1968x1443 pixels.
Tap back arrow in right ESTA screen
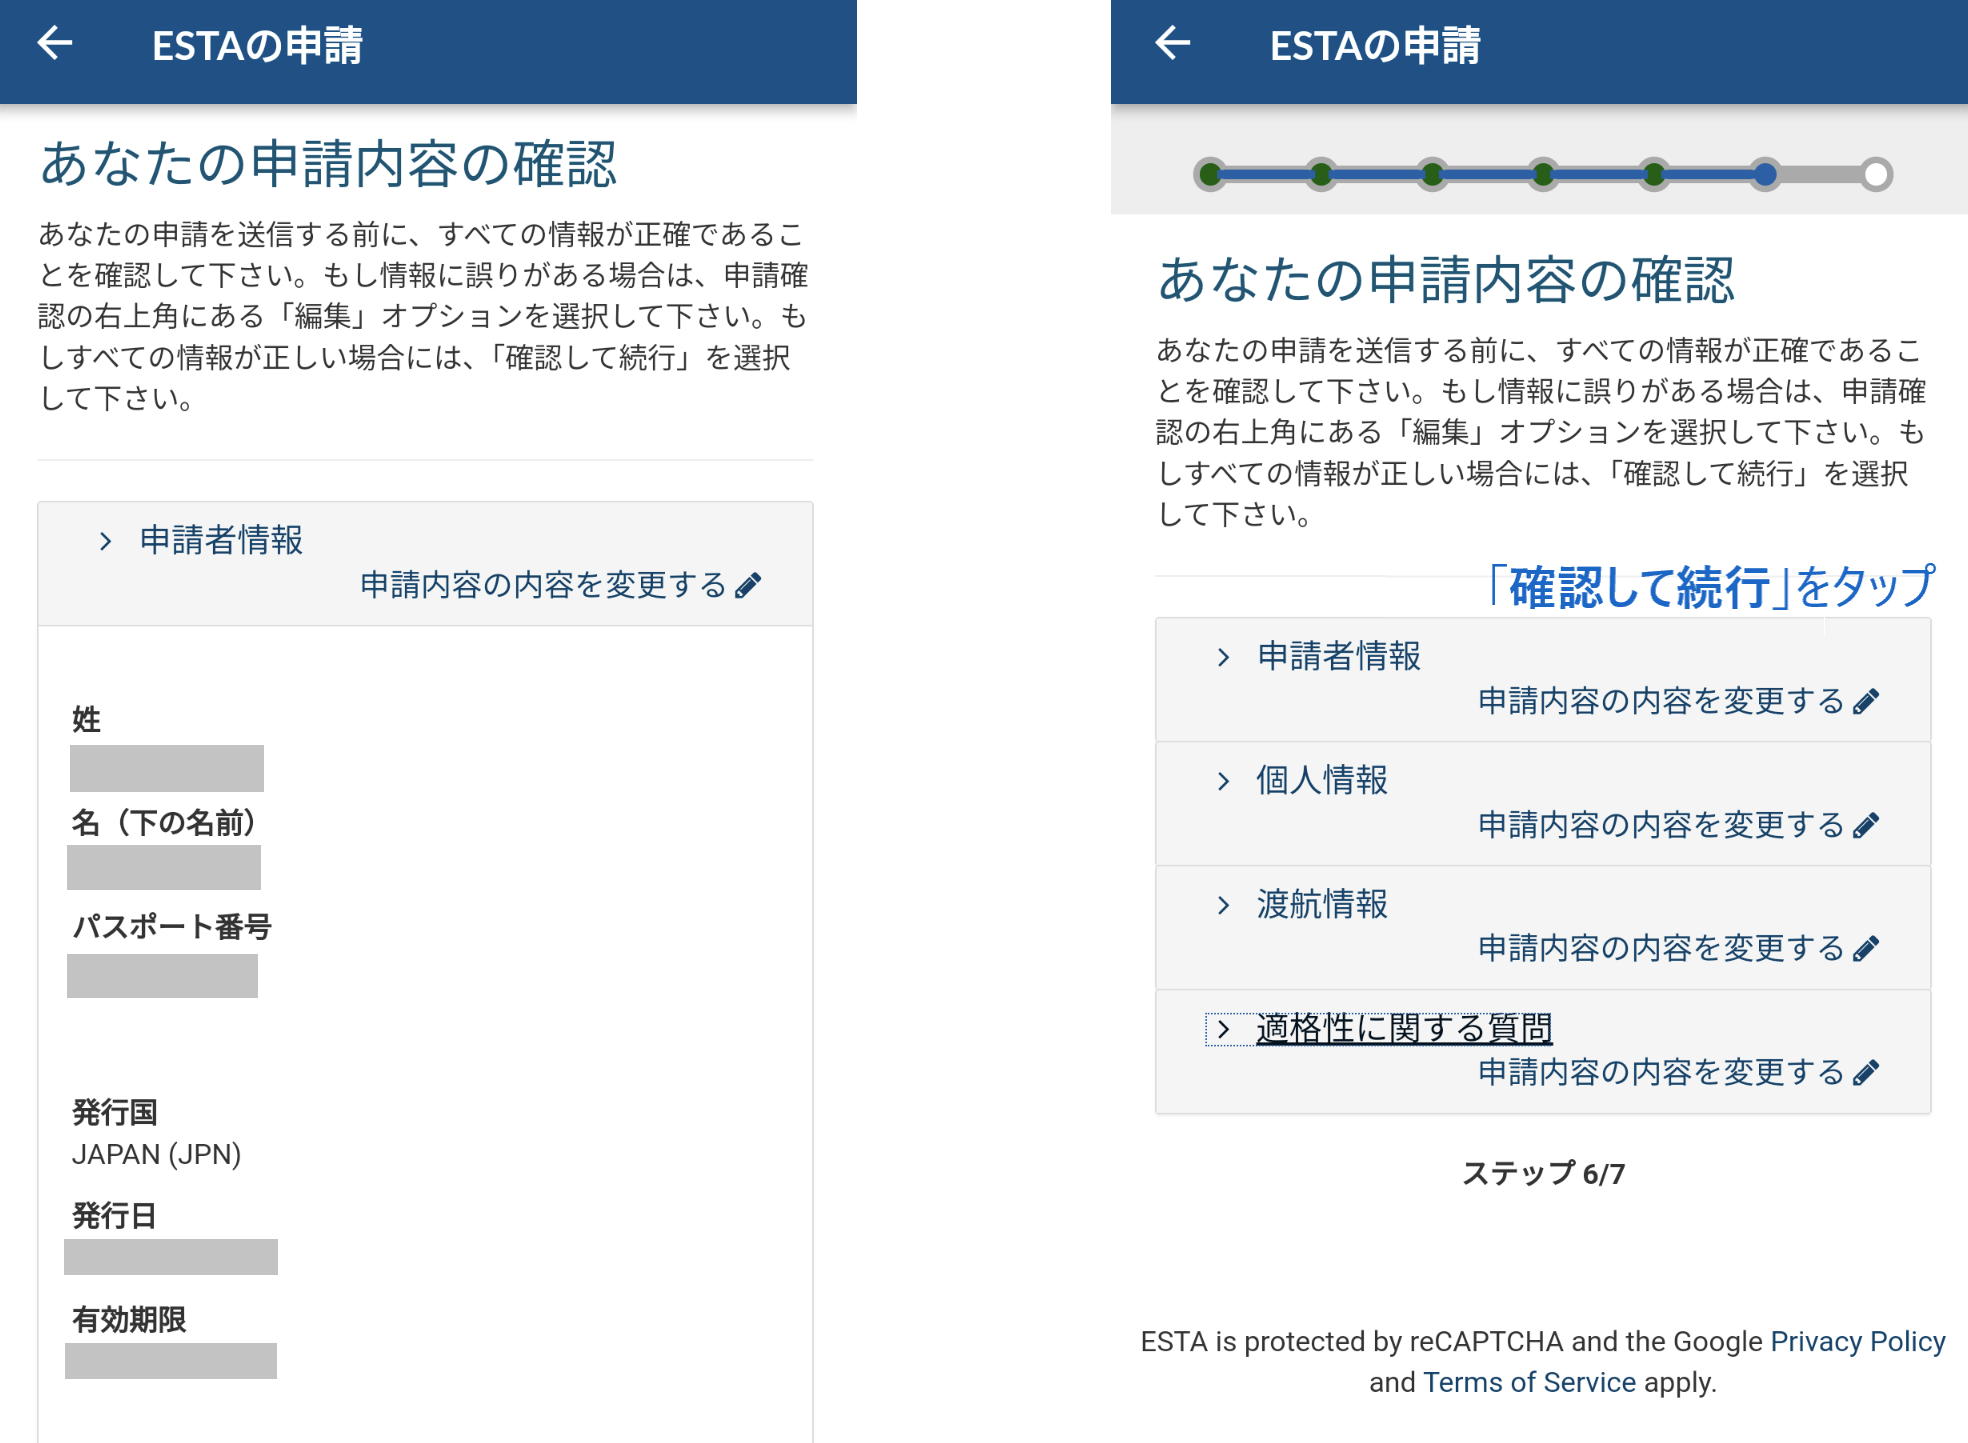(x=1173, y=43)
